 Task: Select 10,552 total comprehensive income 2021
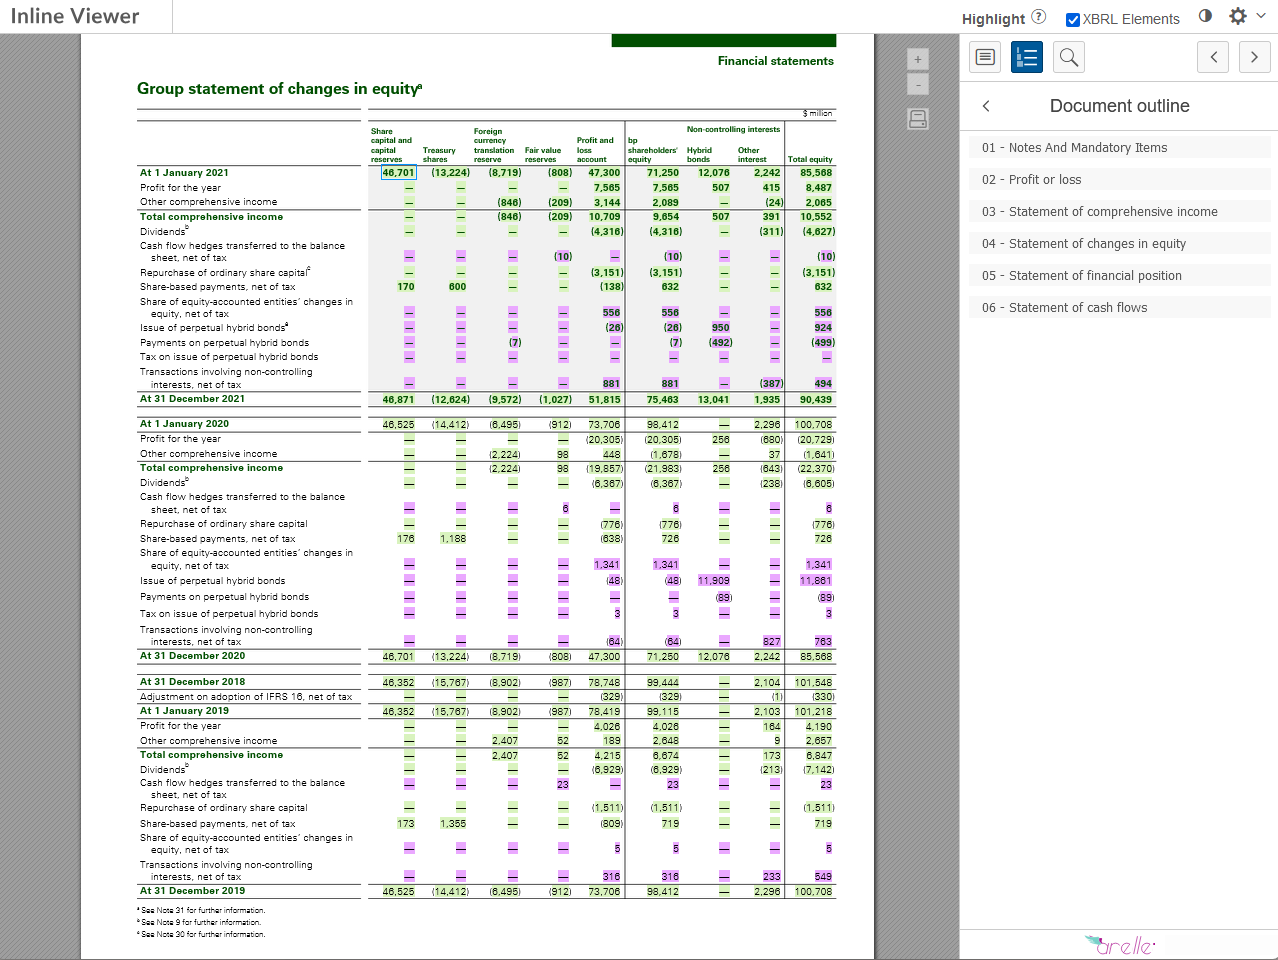pos(816,217)
